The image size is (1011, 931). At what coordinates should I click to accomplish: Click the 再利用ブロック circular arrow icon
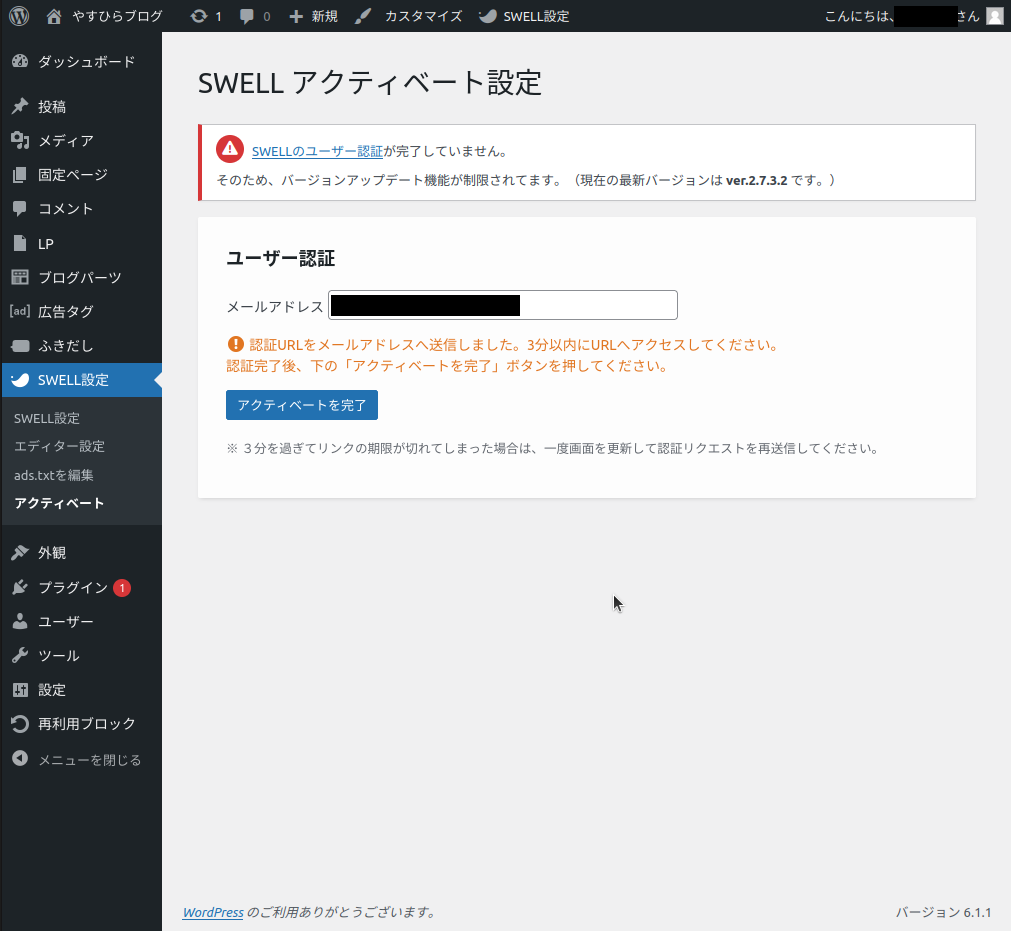20,724
